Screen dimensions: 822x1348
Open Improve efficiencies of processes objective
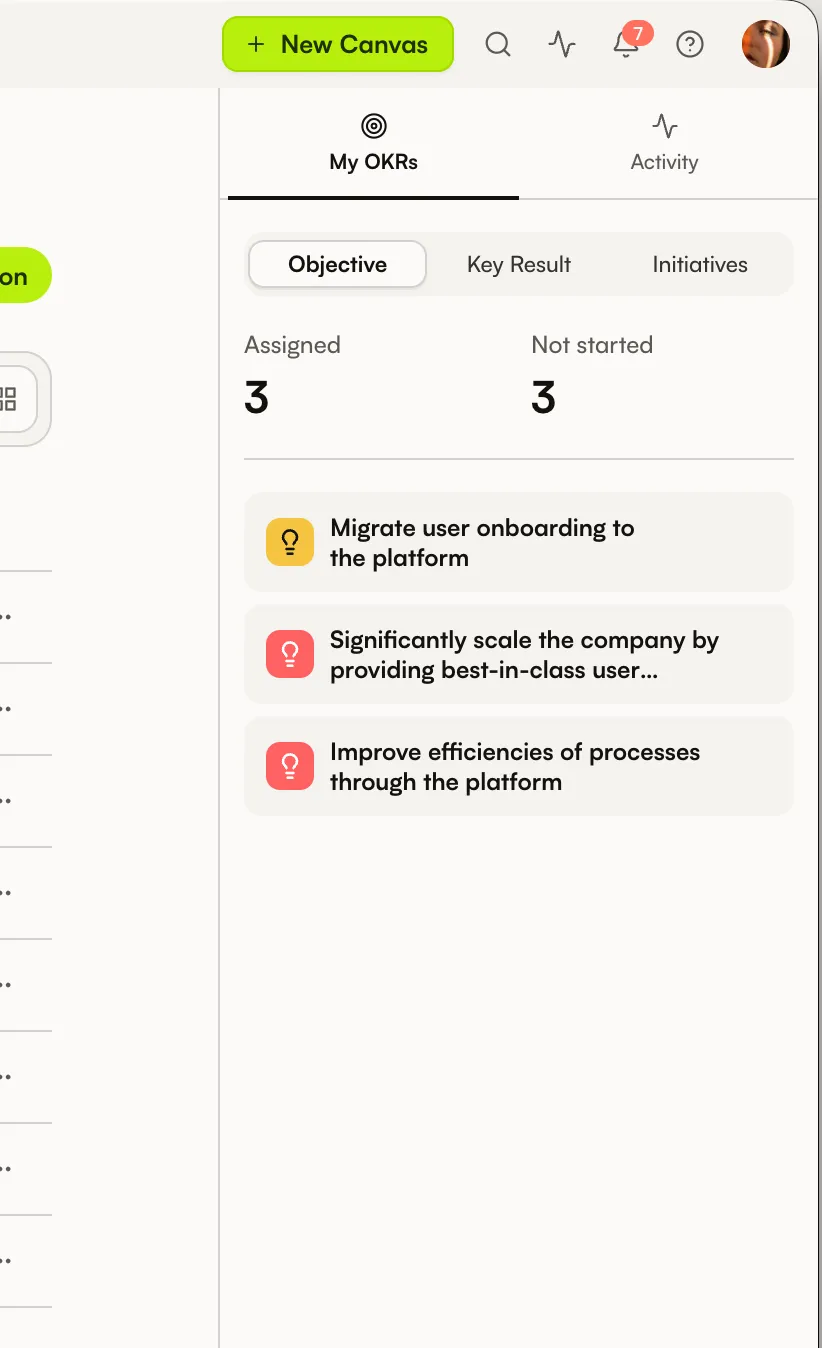pos(519,766)
